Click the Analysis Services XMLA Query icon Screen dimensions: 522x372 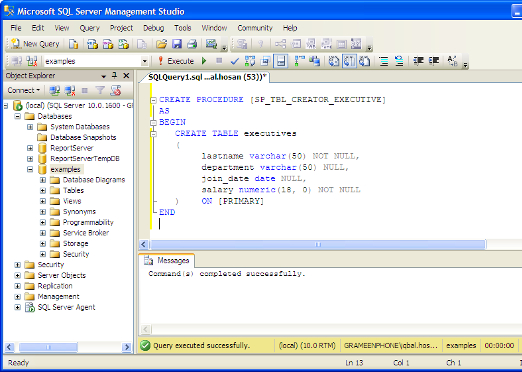[x=124, y=44]
